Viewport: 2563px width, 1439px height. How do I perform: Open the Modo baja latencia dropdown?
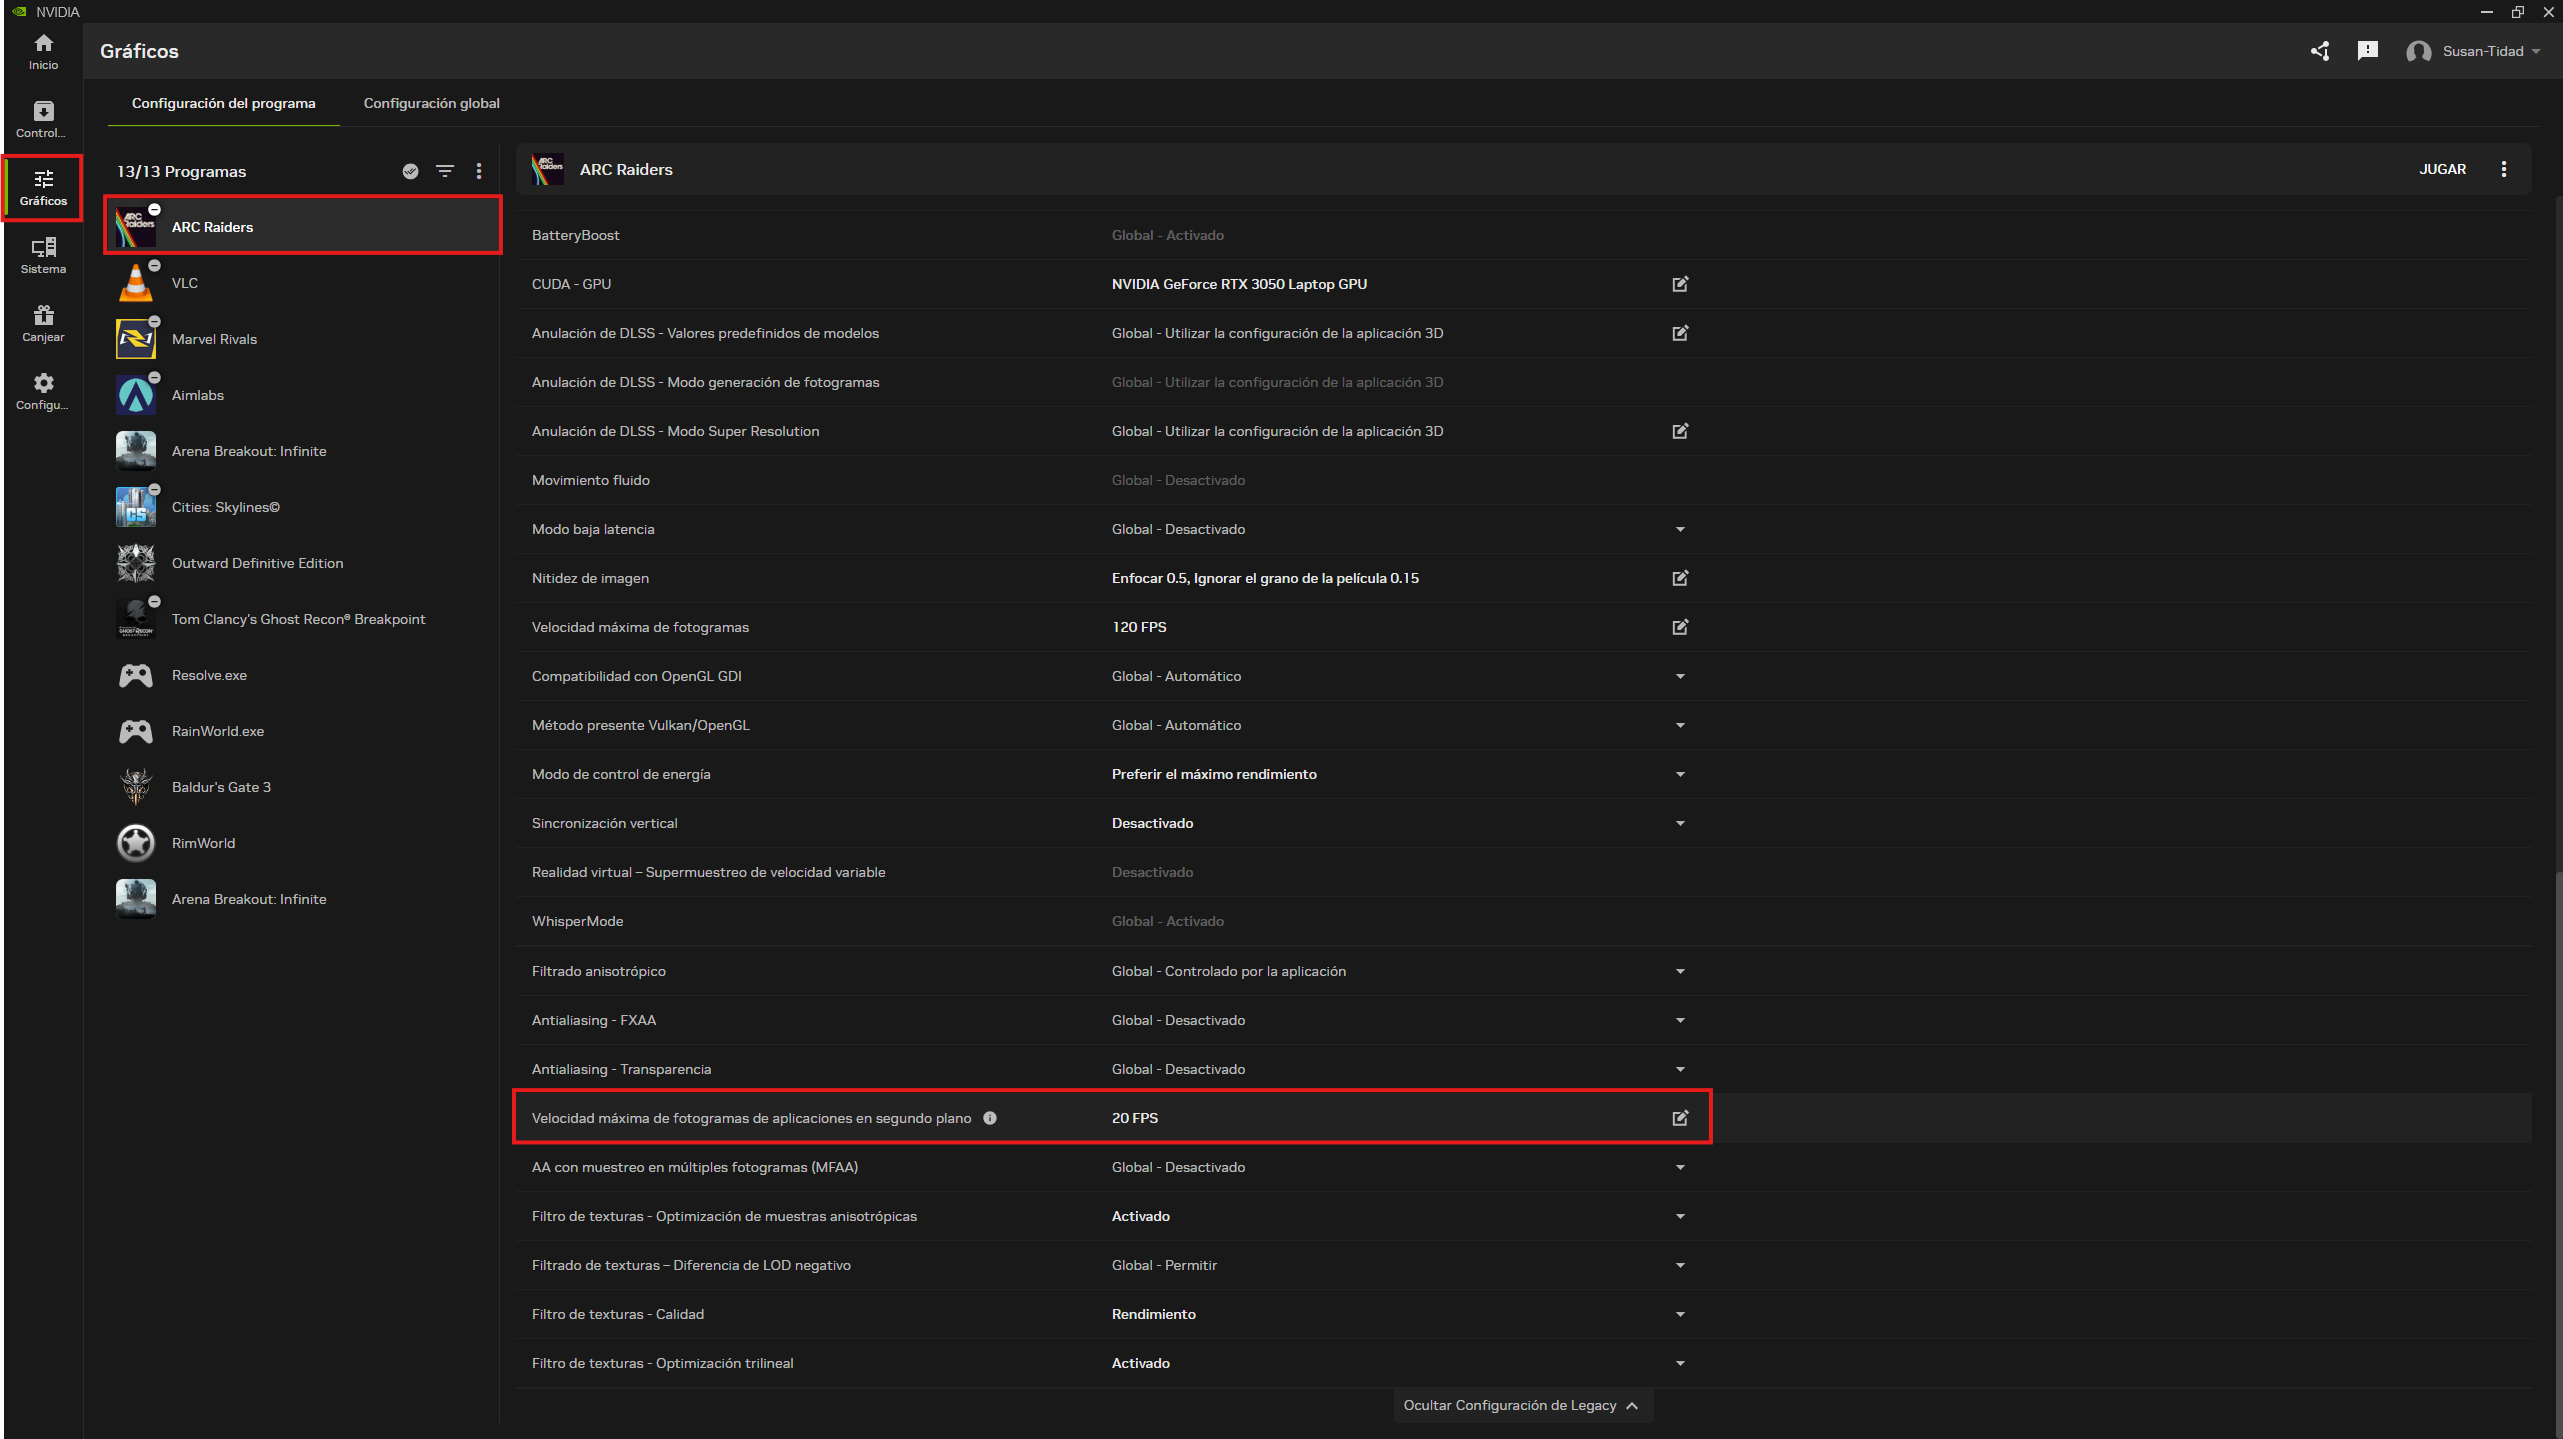(1680, 529)
